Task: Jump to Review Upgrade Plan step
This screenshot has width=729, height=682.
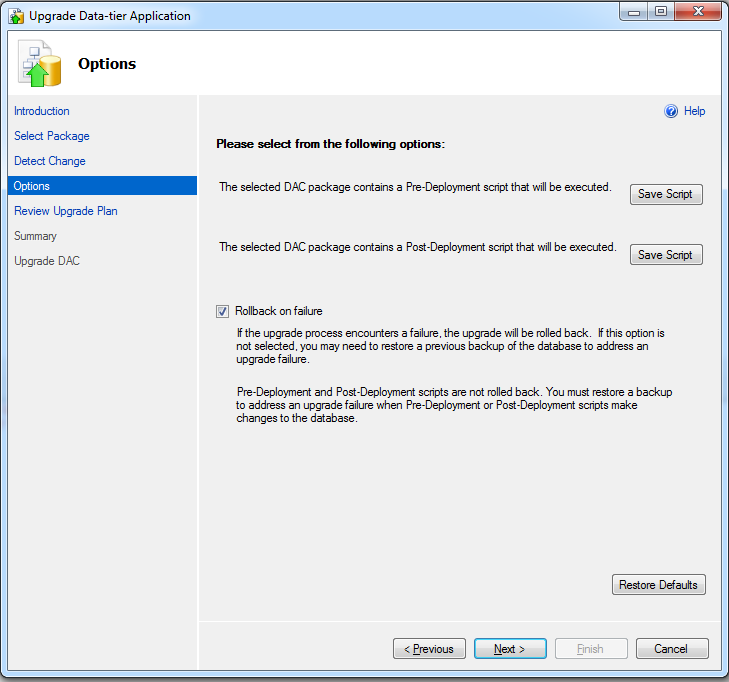Action: [x=66, y=211]
